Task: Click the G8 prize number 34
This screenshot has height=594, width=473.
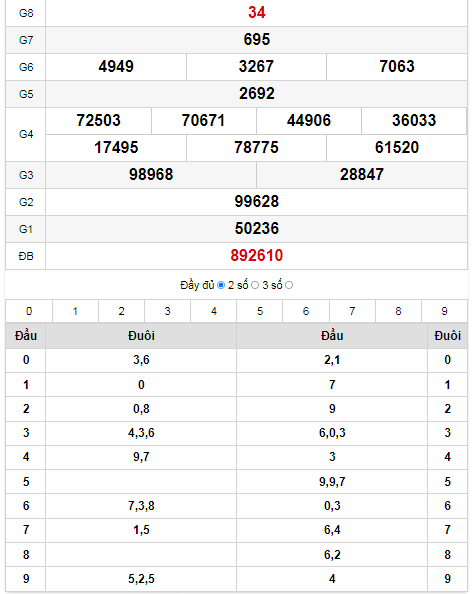Action: pyautogui.click(x=257, y=13)
